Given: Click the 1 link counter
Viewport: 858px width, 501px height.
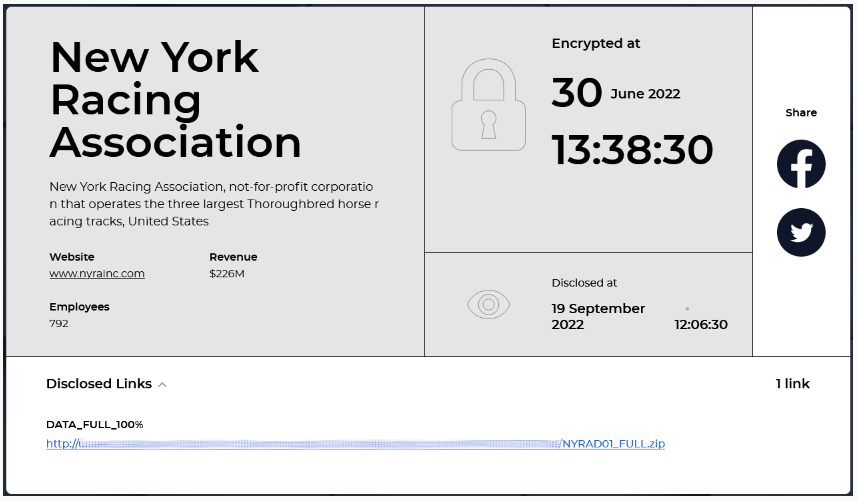Looking at the screenshot, I should click(792, 383).
